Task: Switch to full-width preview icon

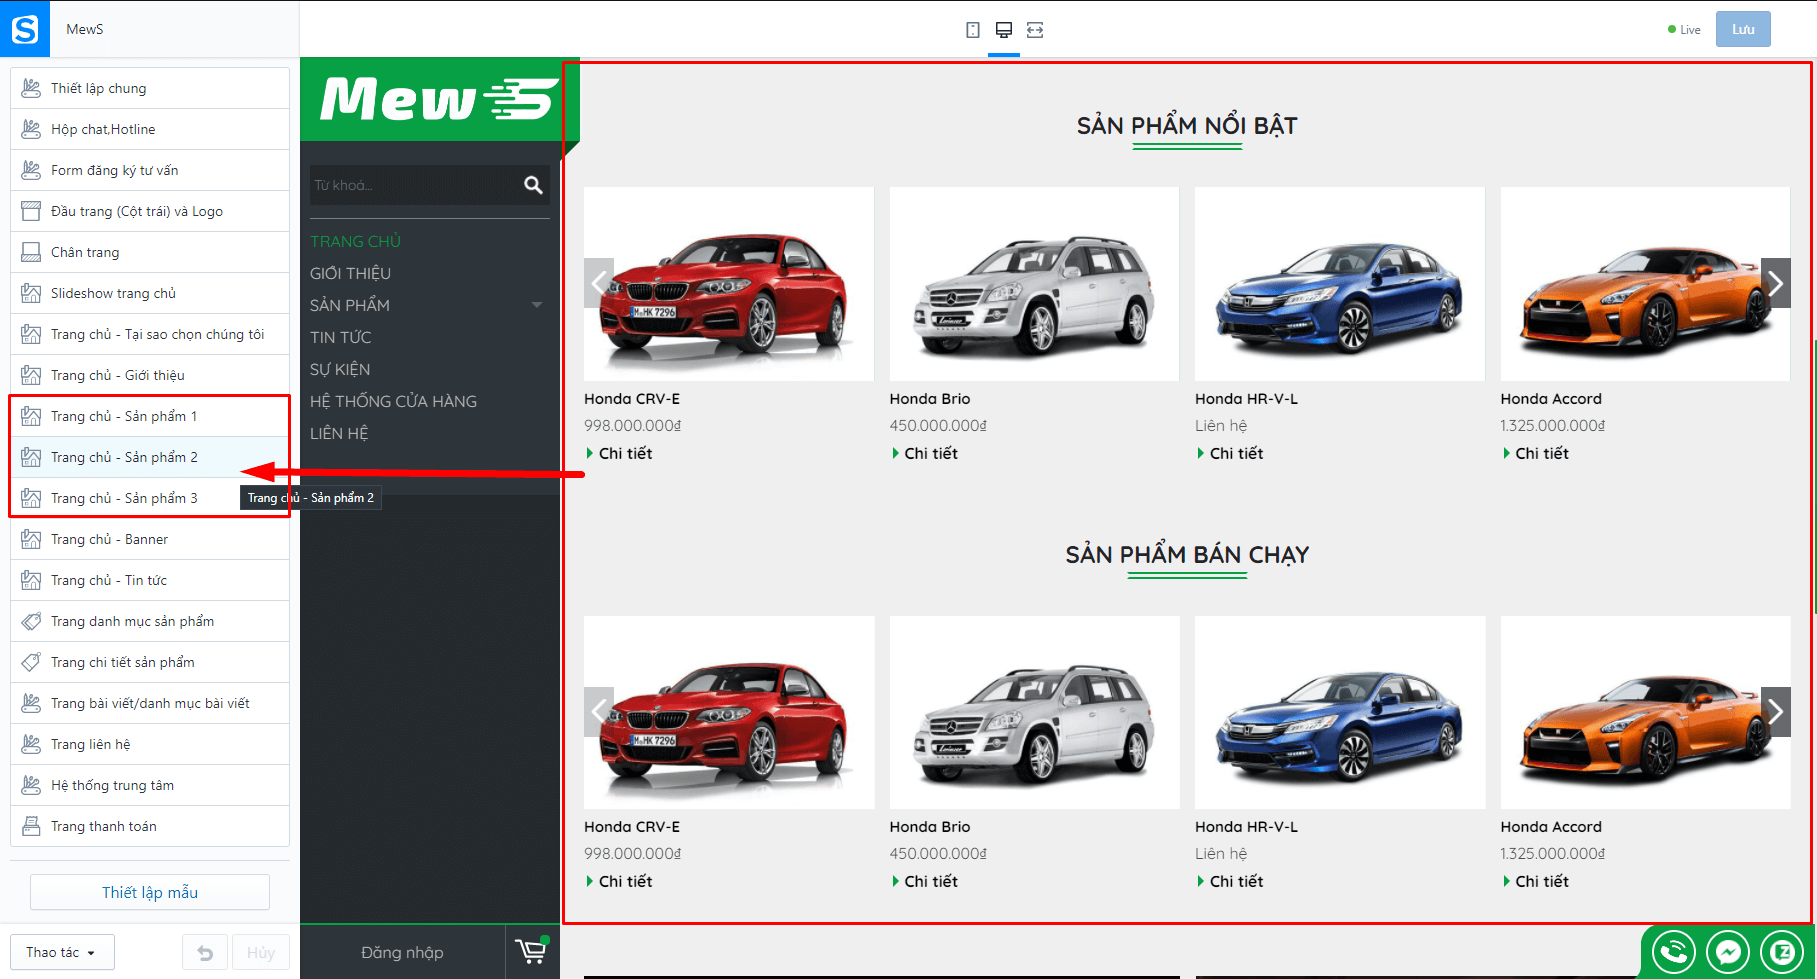Action: (x=1035, y=30)
